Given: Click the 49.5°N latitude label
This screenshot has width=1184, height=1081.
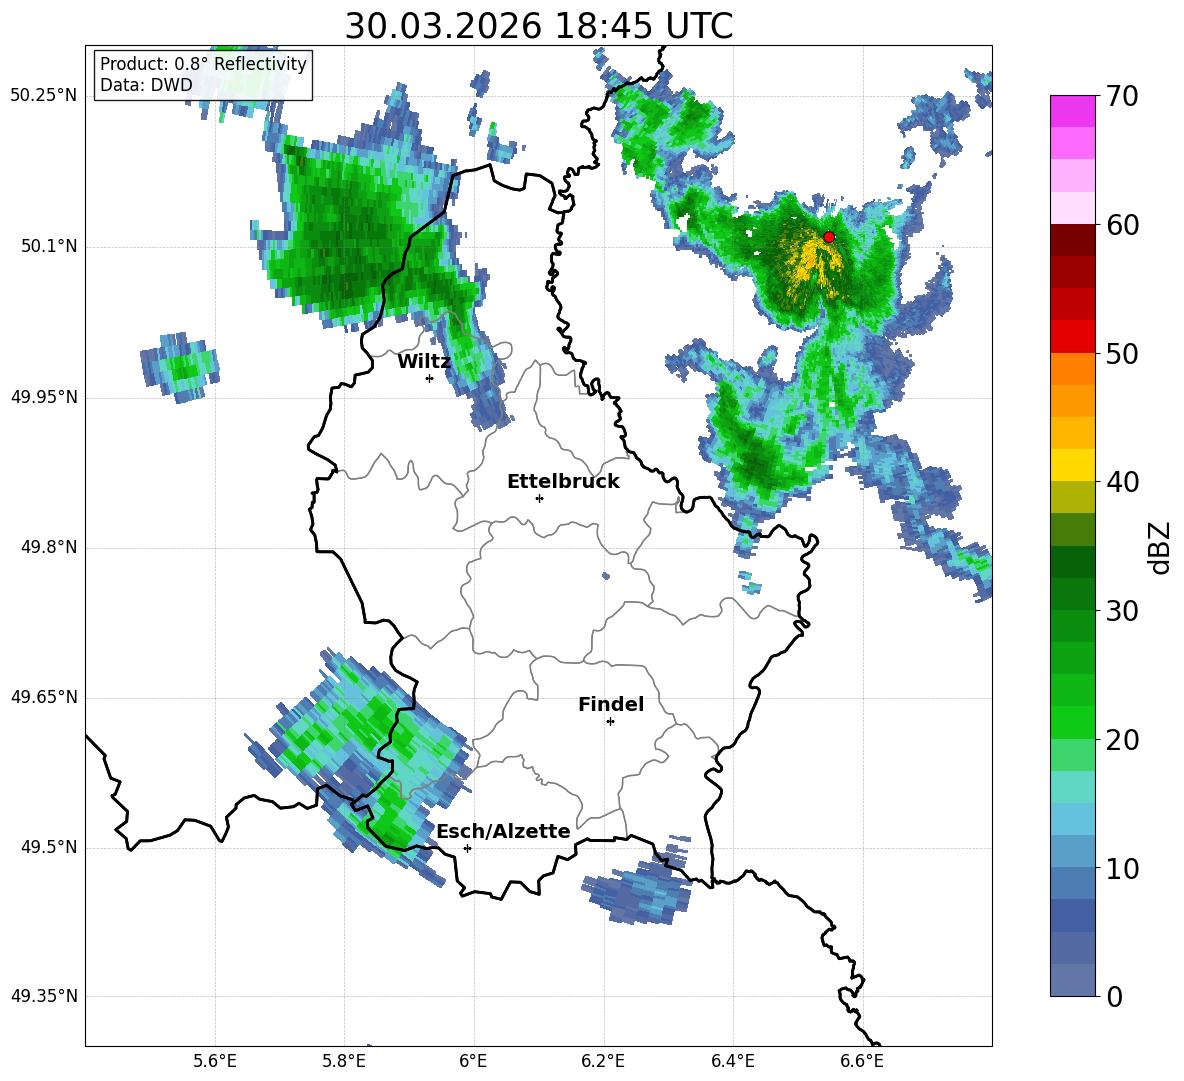Looking at the screenshot, I should pos(49,847).
